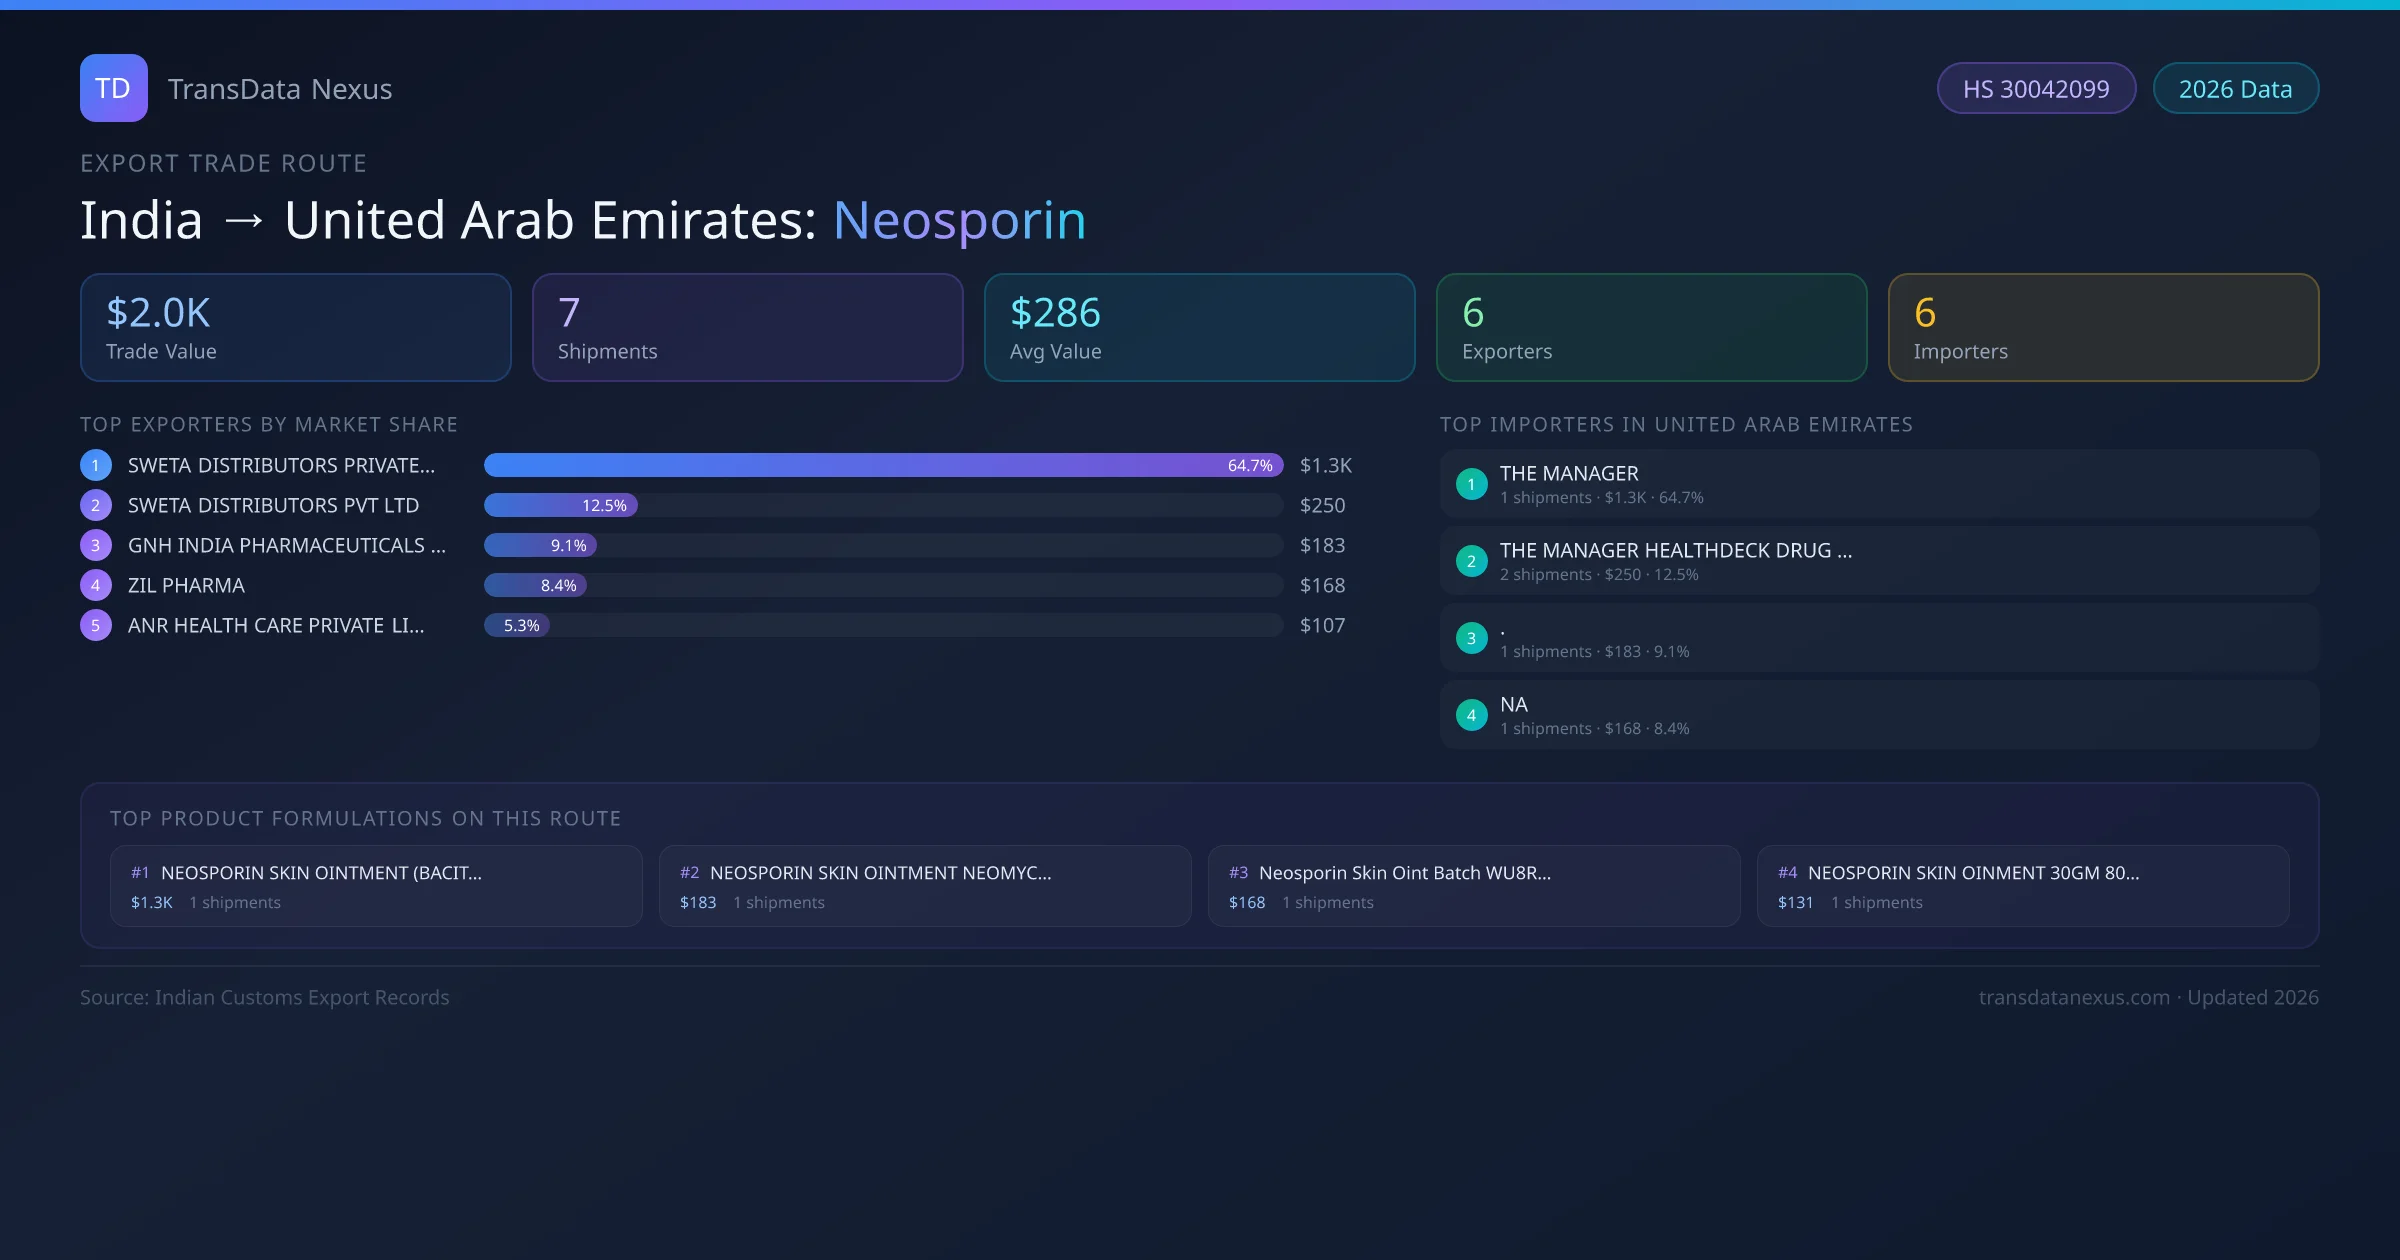
Task: Click the green badge 1 next to THE MANAGER
Action: point(1471,483)
